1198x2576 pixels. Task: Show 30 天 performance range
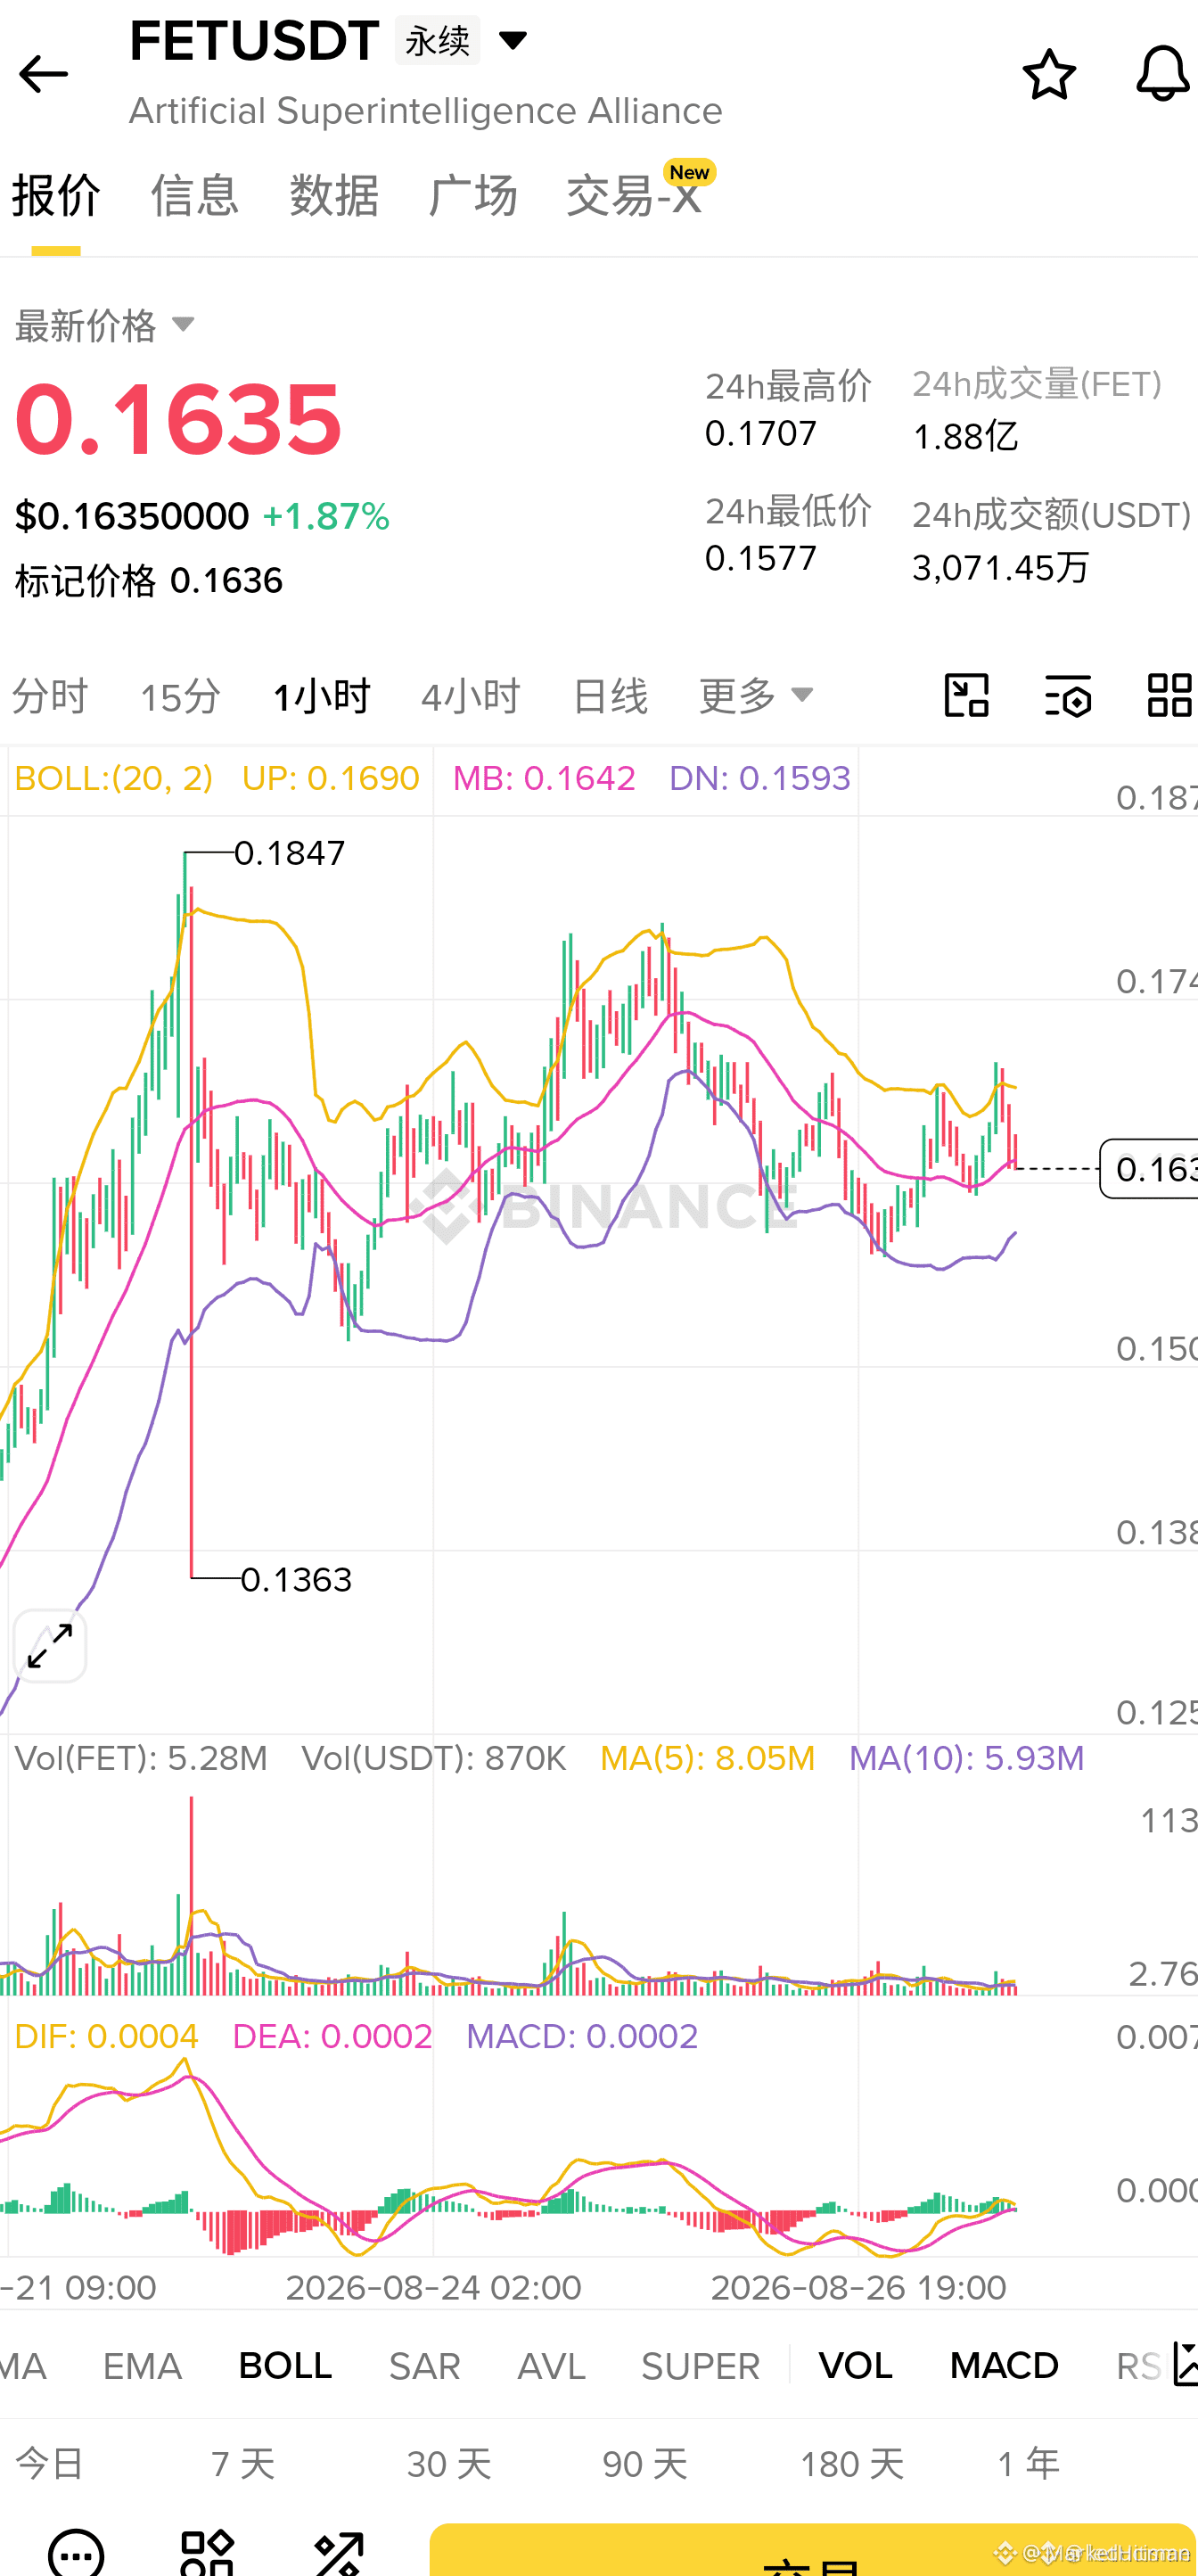coord(448,2464)
